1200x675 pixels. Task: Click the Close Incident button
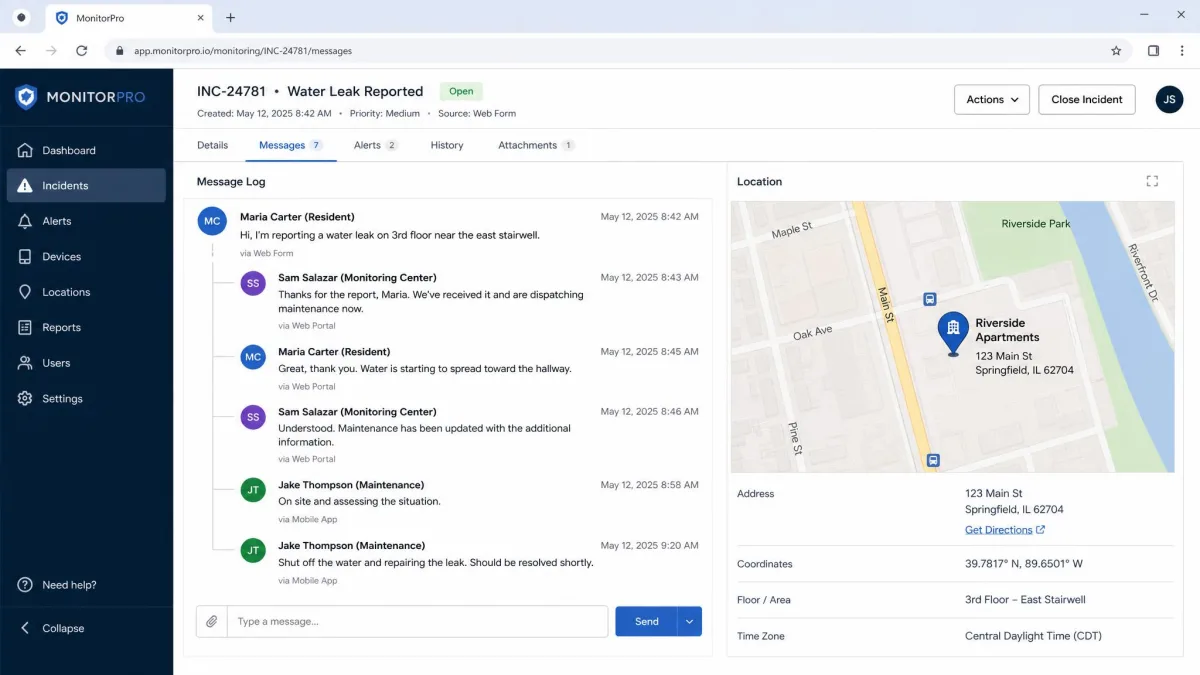(x=1087, y=99)
